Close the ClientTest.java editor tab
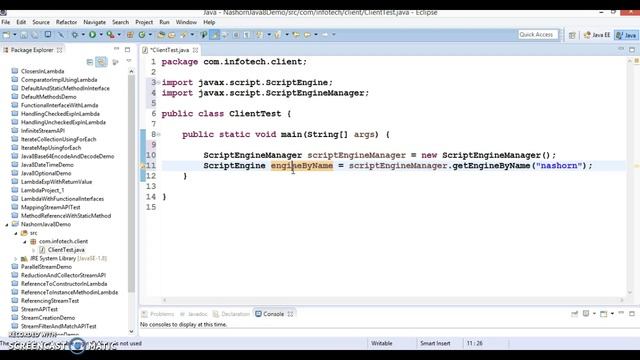 (x=196, y=50)
